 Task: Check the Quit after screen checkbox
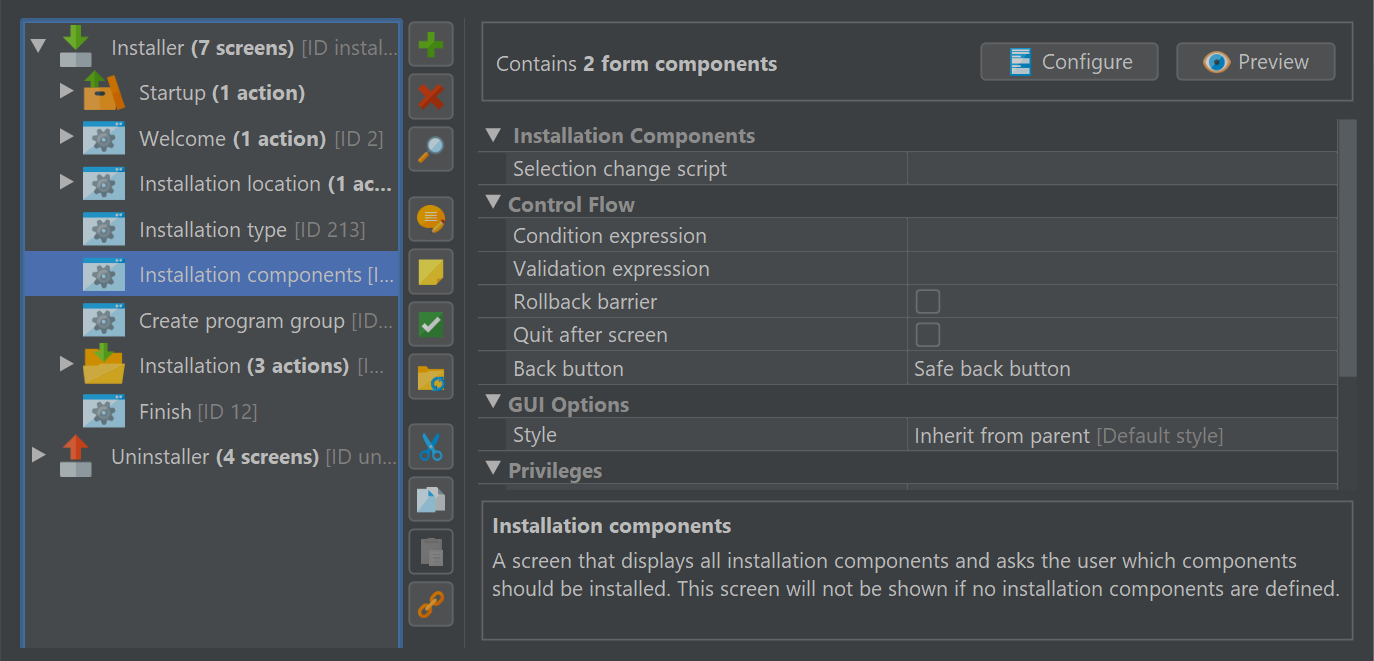pyautogui.click(x=928, y=335)
